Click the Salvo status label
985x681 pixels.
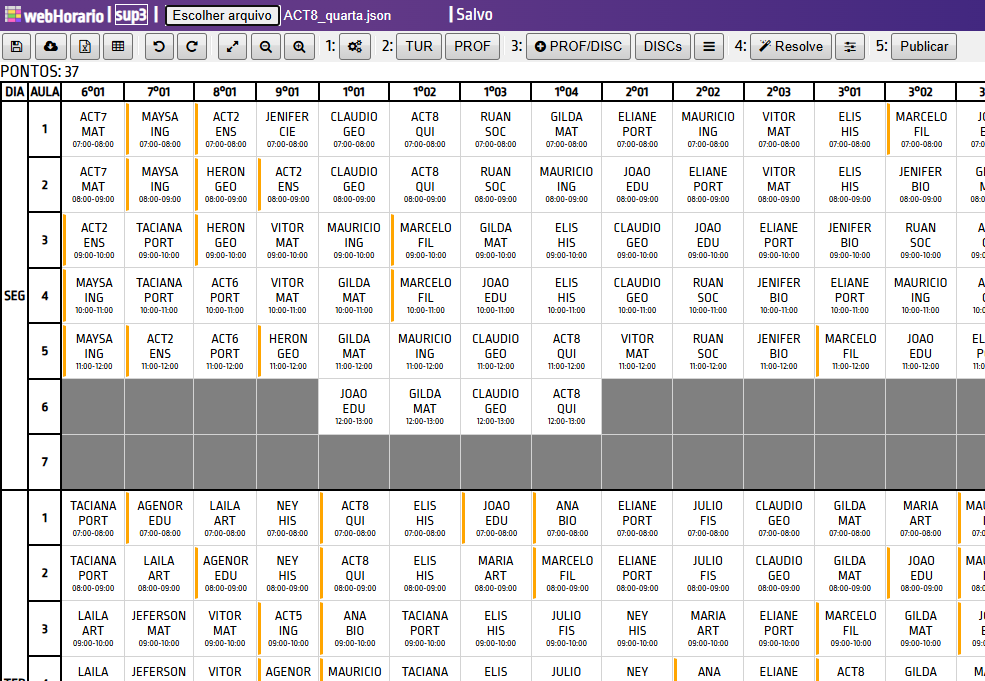point(474,14)
